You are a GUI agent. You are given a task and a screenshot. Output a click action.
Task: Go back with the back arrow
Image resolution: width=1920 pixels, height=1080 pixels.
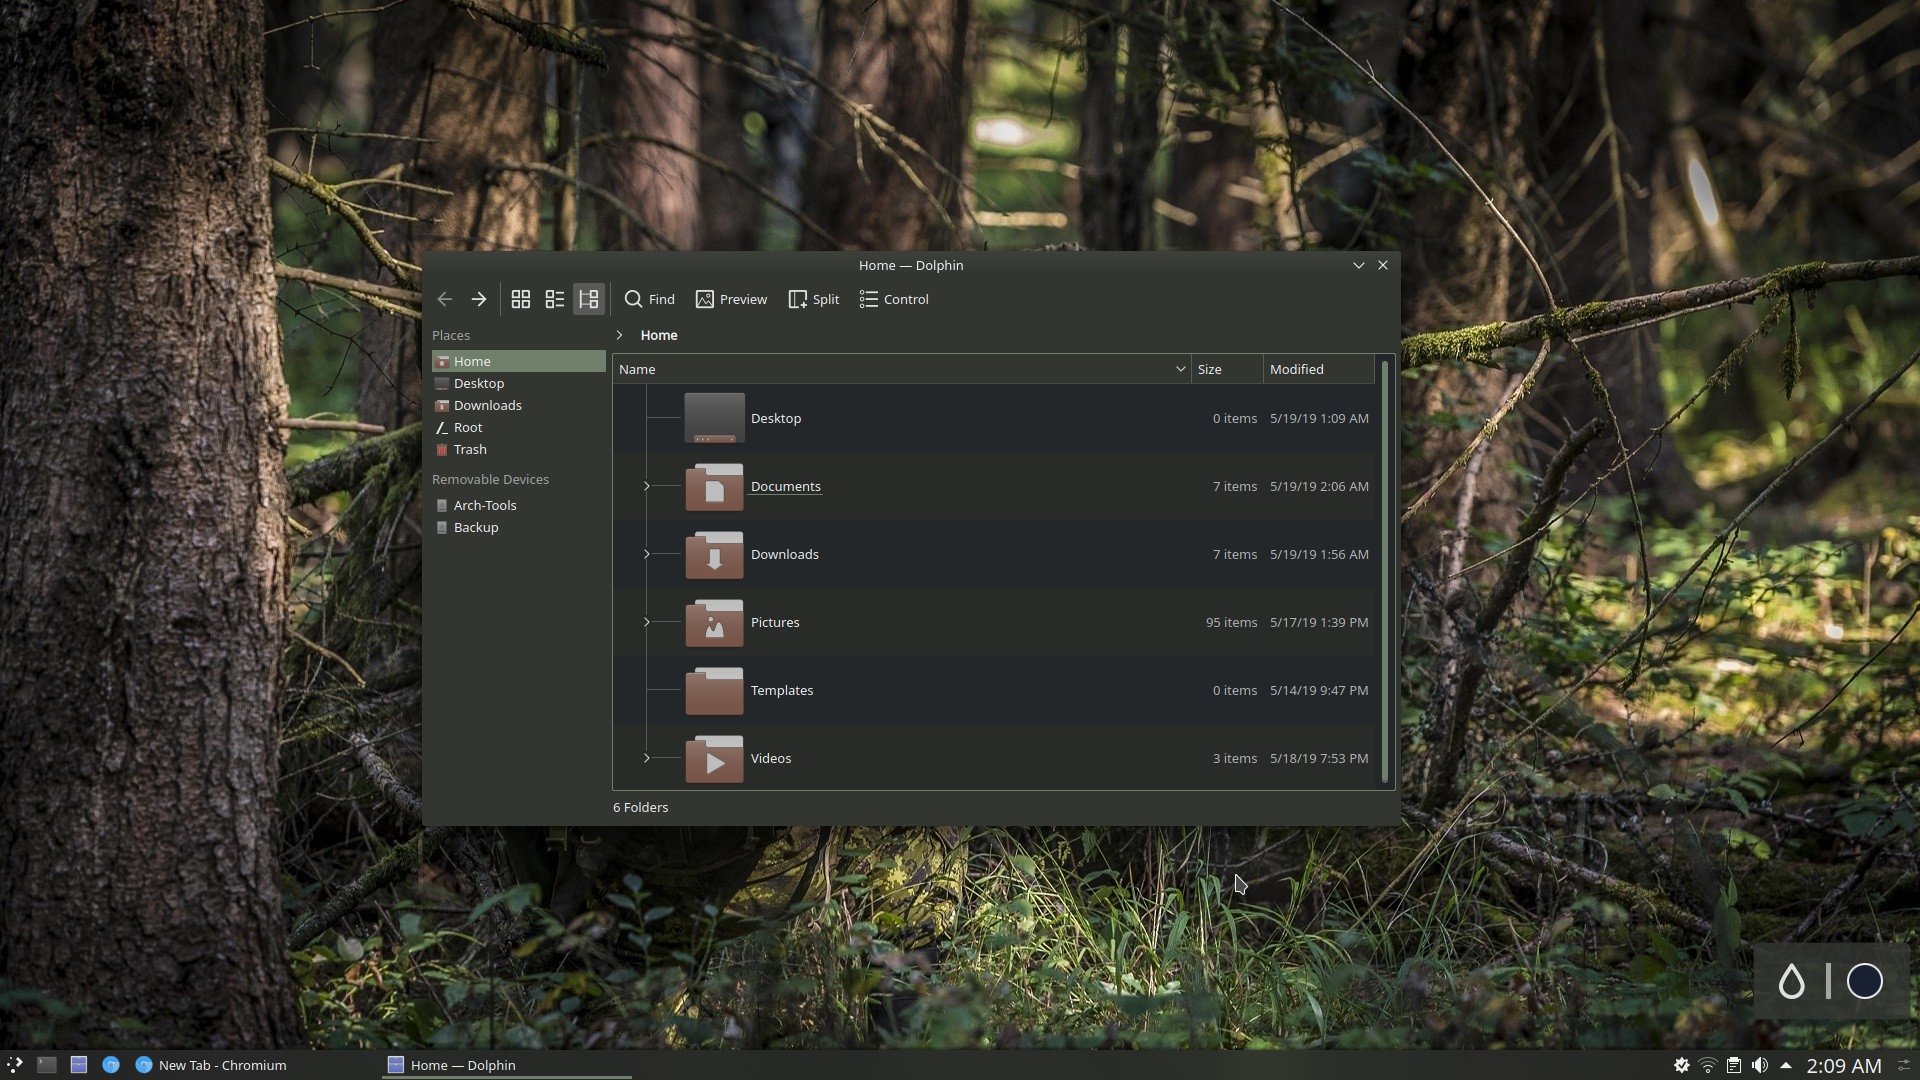(x=445, y=299)
